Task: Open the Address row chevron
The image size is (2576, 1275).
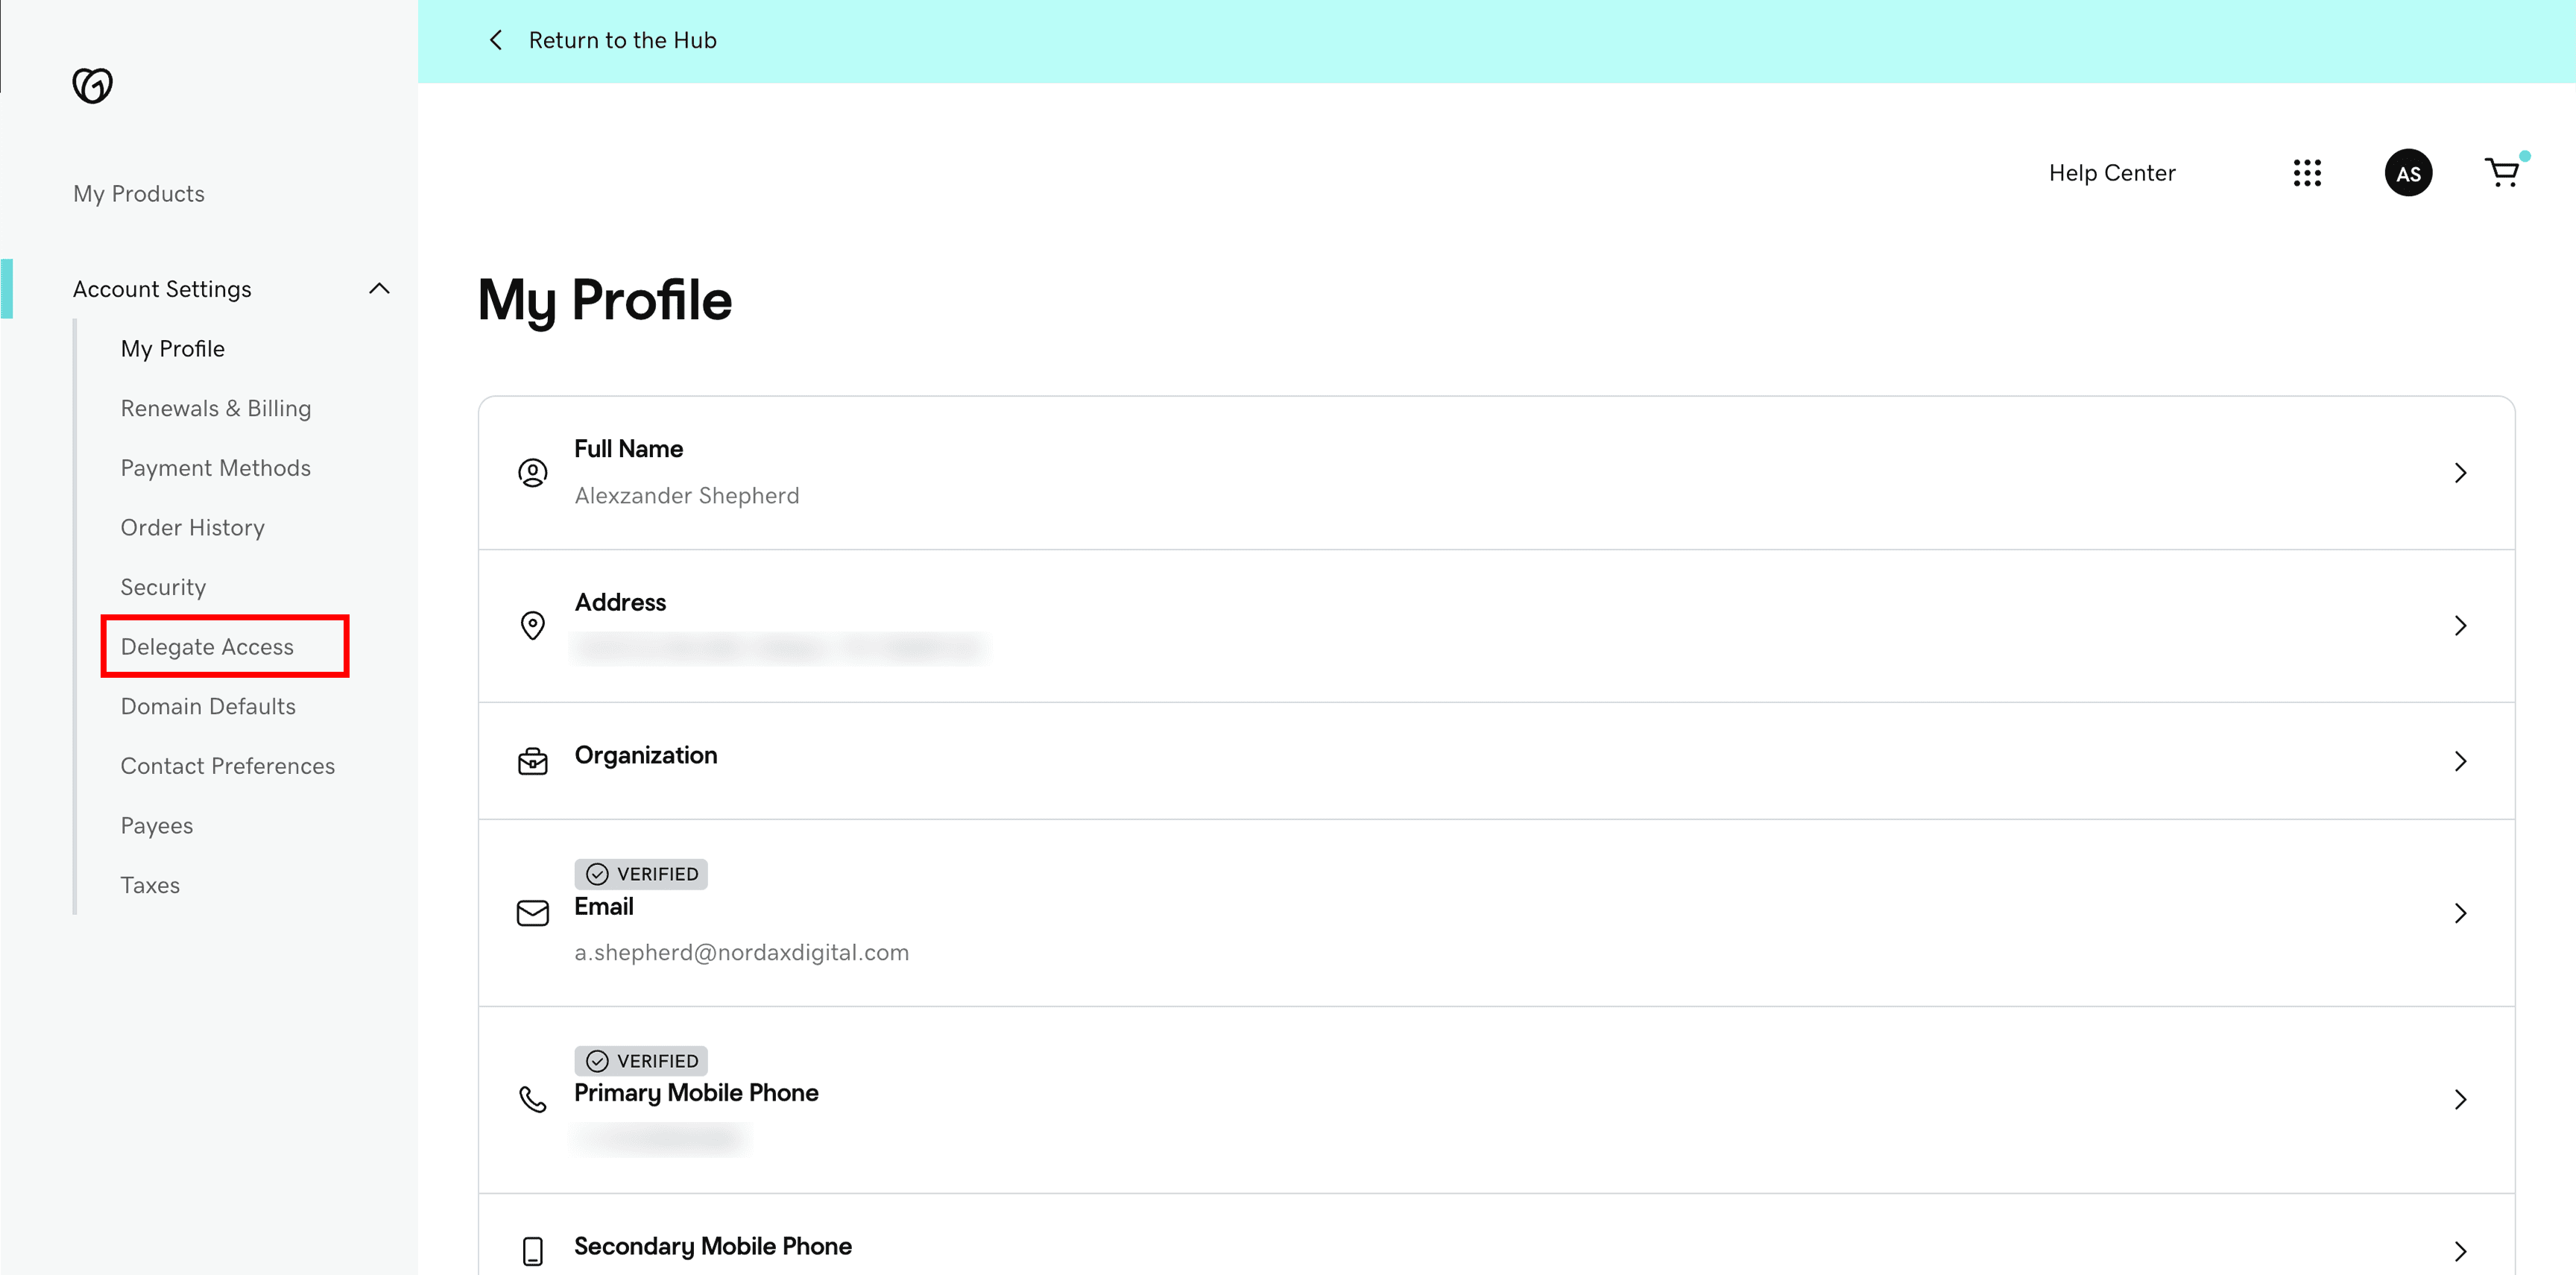Action: point(2461,625)
